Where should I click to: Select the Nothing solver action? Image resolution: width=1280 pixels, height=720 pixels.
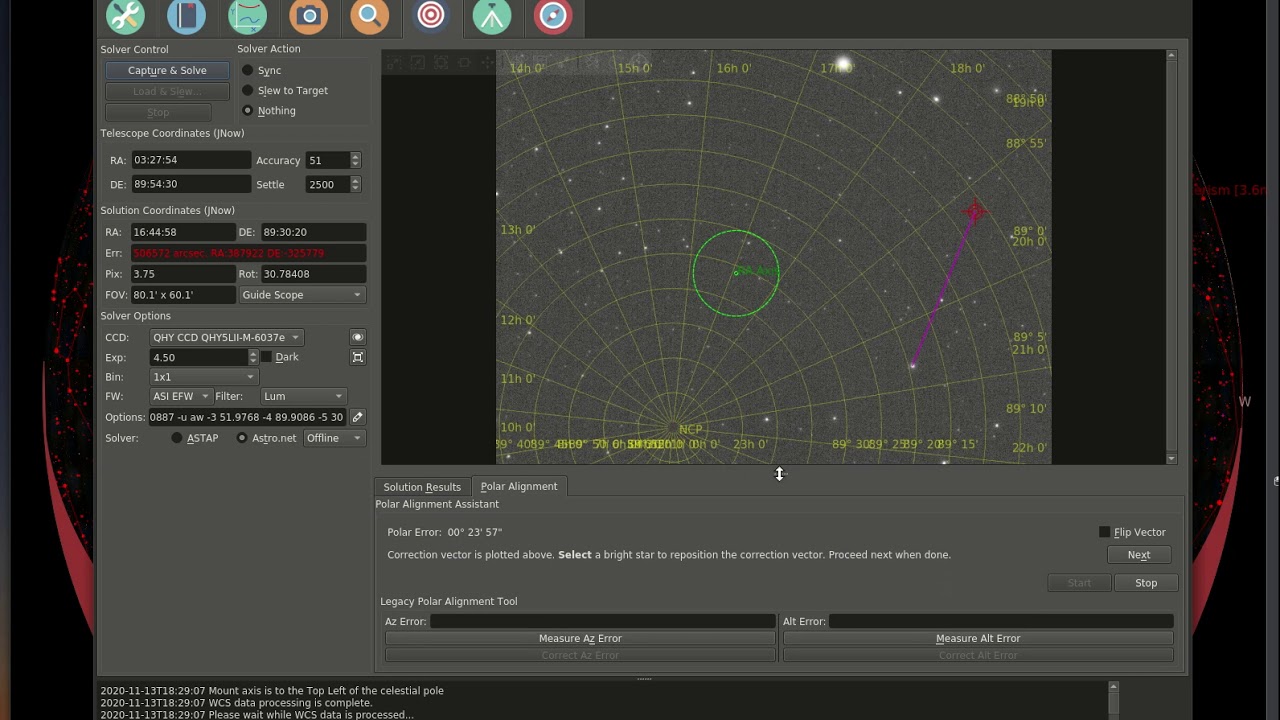coord(248,110)
